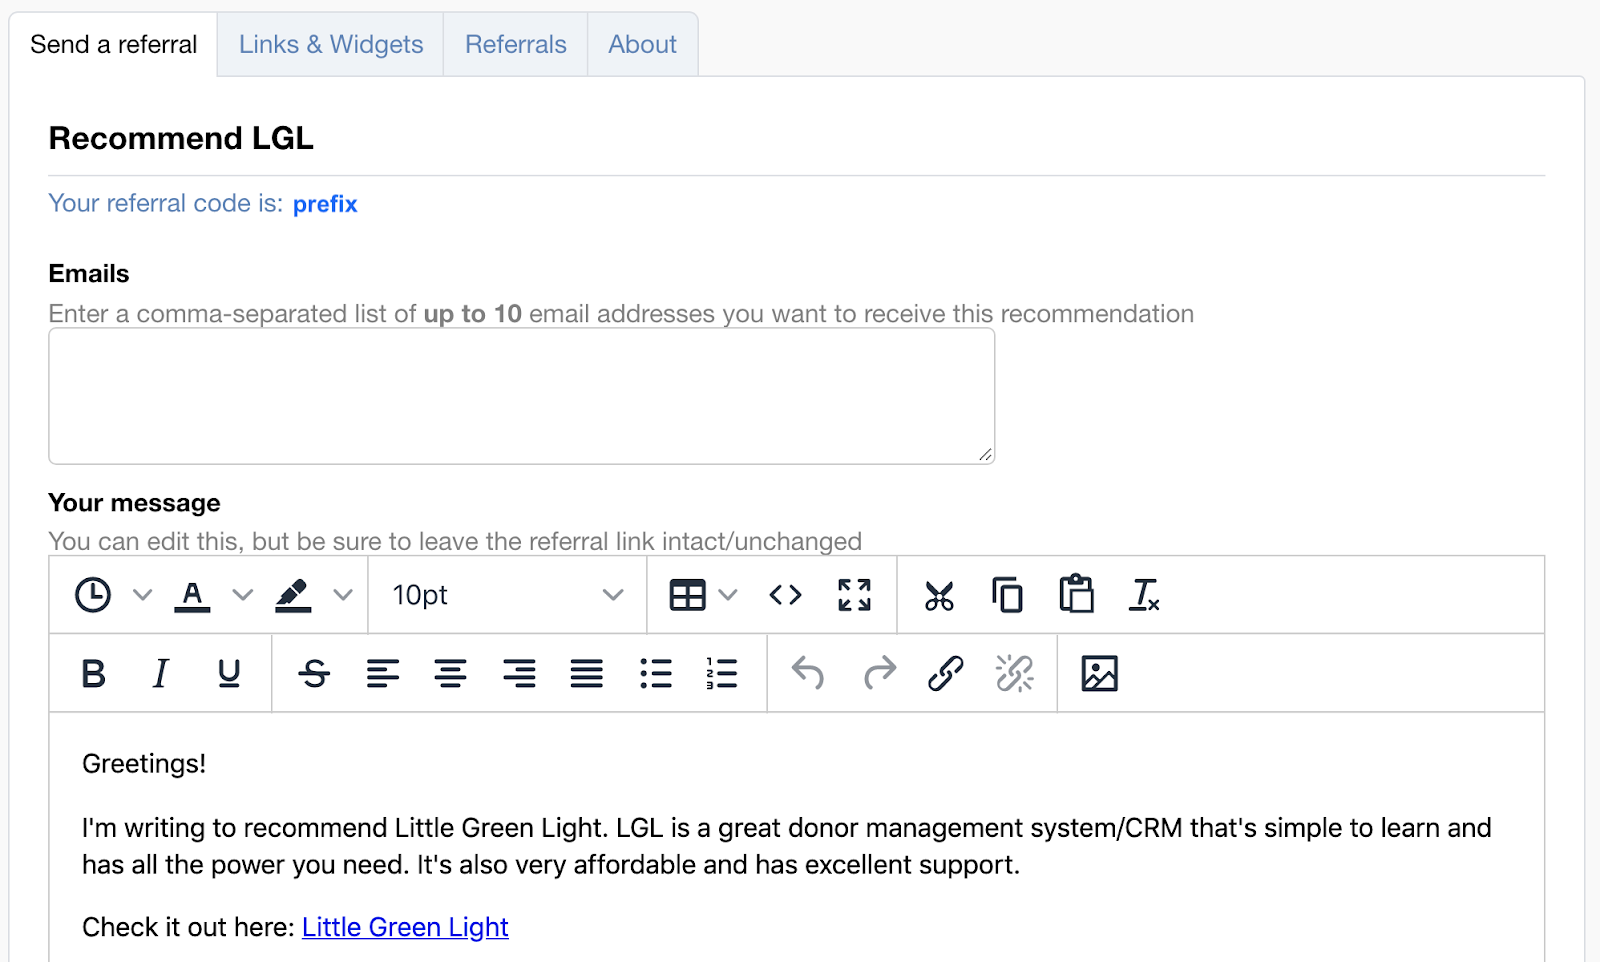Expand the text color picker arrow
Viewport: 1600px width, 962px height.
coord(242,595)
